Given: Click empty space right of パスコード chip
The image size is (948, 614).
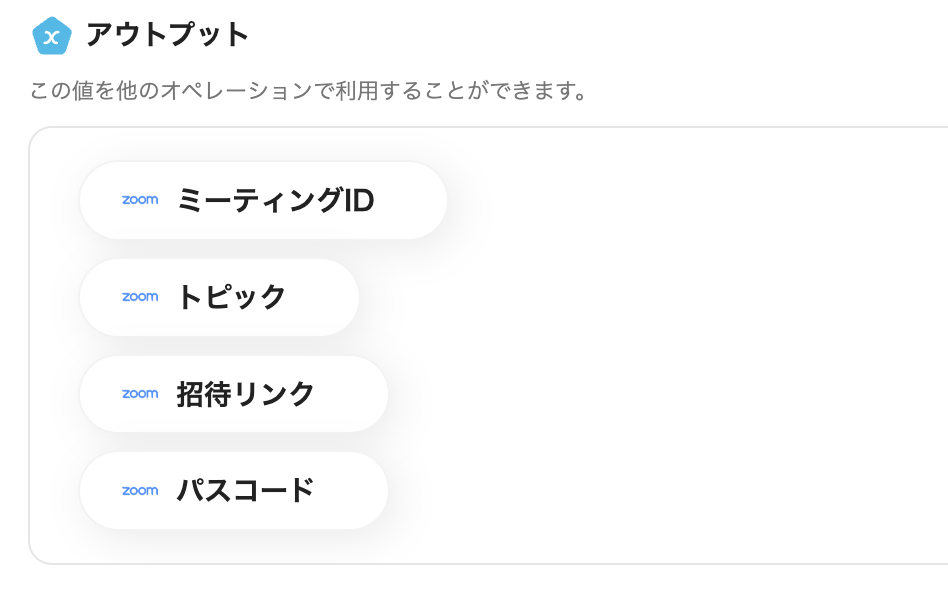Looking at the screenshot, I should [x=660, y=491].
